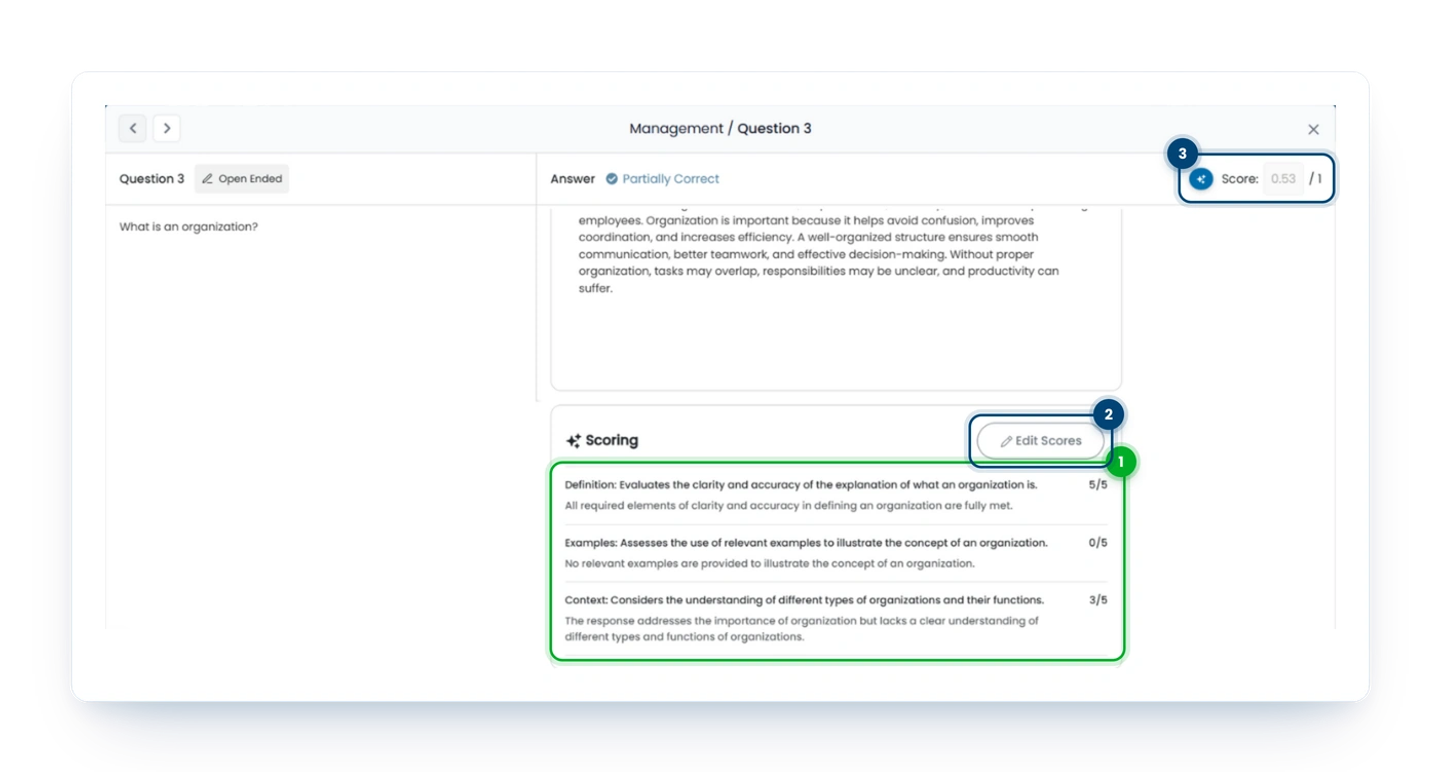
Task: Click the 'The response addresses the importance' feedback
Action: pyautogui.click(x=802, y=629)
